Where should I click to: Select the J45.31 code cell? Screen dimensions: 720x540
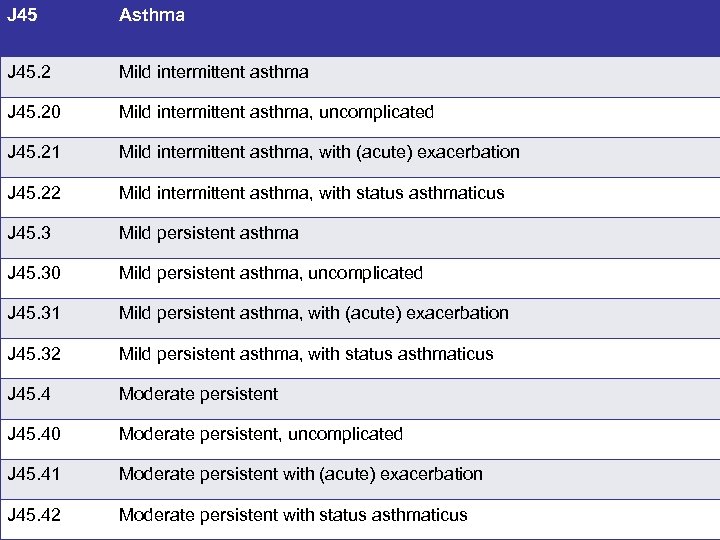coord(33,313)
